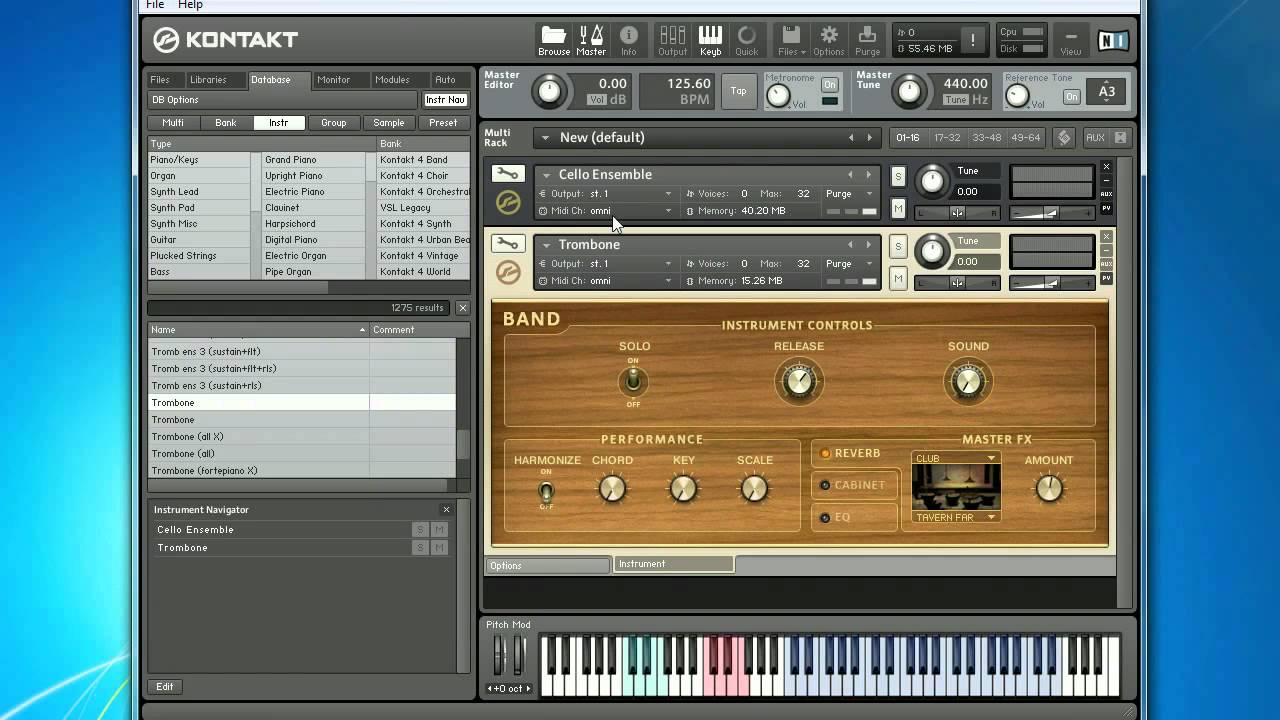The height and width of the screenshot is (720, 1280).
Task: Click the Tap tempo button
Action: [738, 91]
